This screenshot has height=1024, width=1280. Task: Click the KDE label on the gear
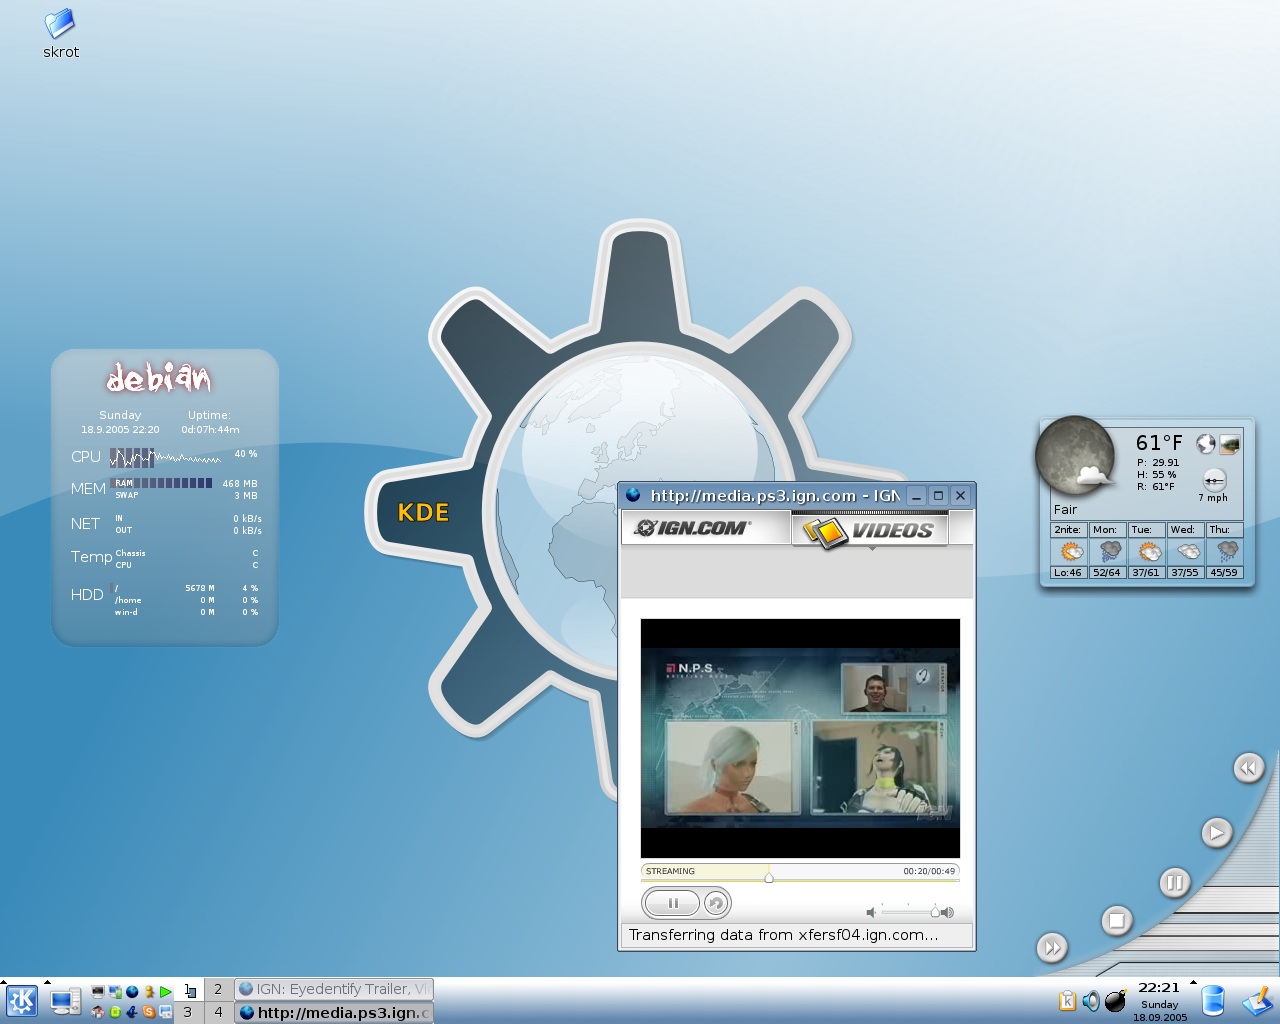(x=423, y=512)
